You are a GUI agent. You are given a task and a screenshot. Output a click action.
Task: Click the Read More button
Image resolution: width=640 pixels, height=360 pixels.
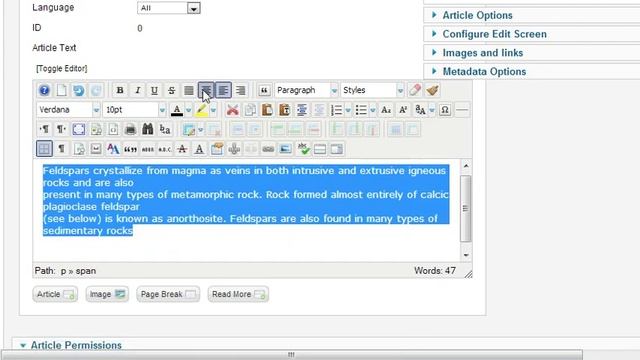[x=238, y=294]
